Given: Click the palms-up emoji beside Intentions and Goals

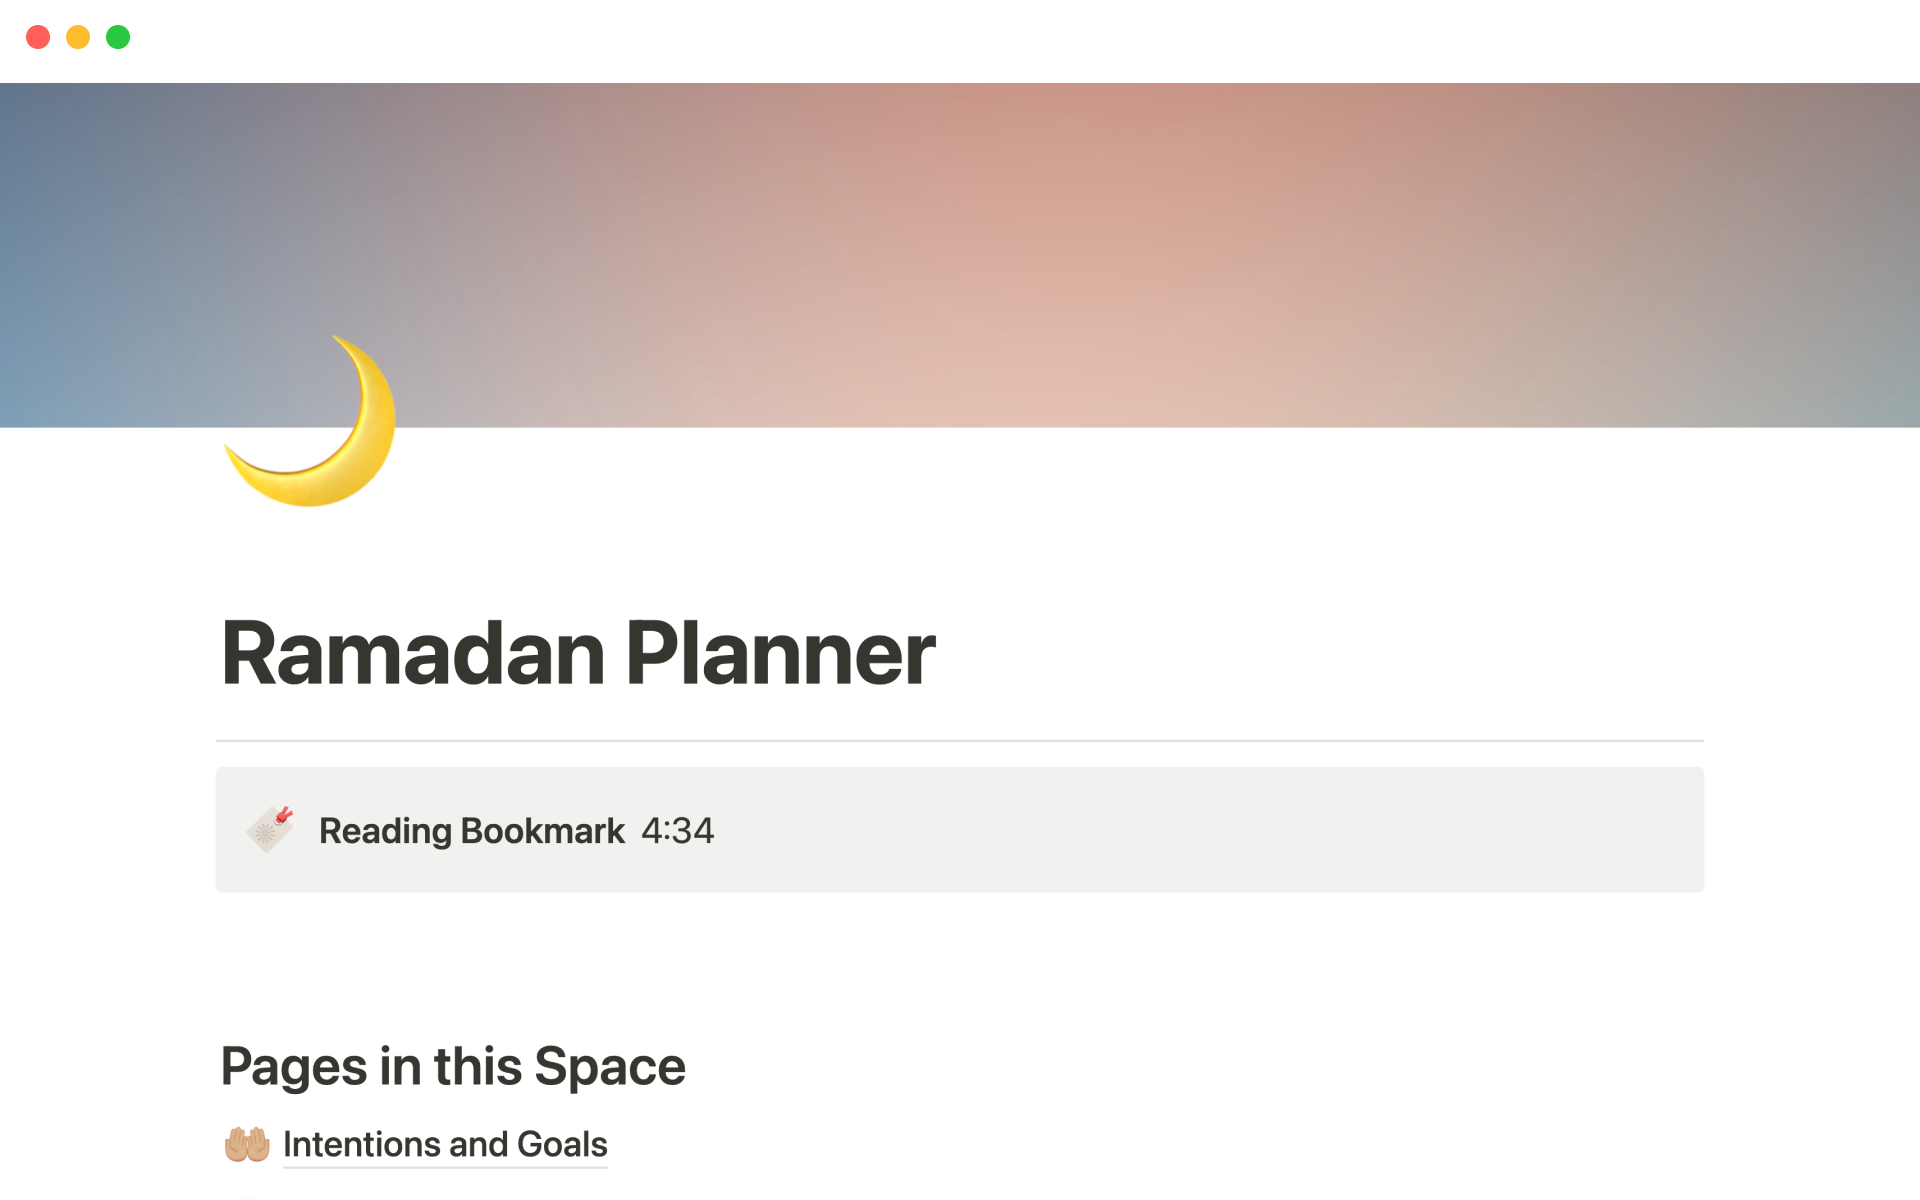Looking at the screenshot, I should tap(245, 1142).
